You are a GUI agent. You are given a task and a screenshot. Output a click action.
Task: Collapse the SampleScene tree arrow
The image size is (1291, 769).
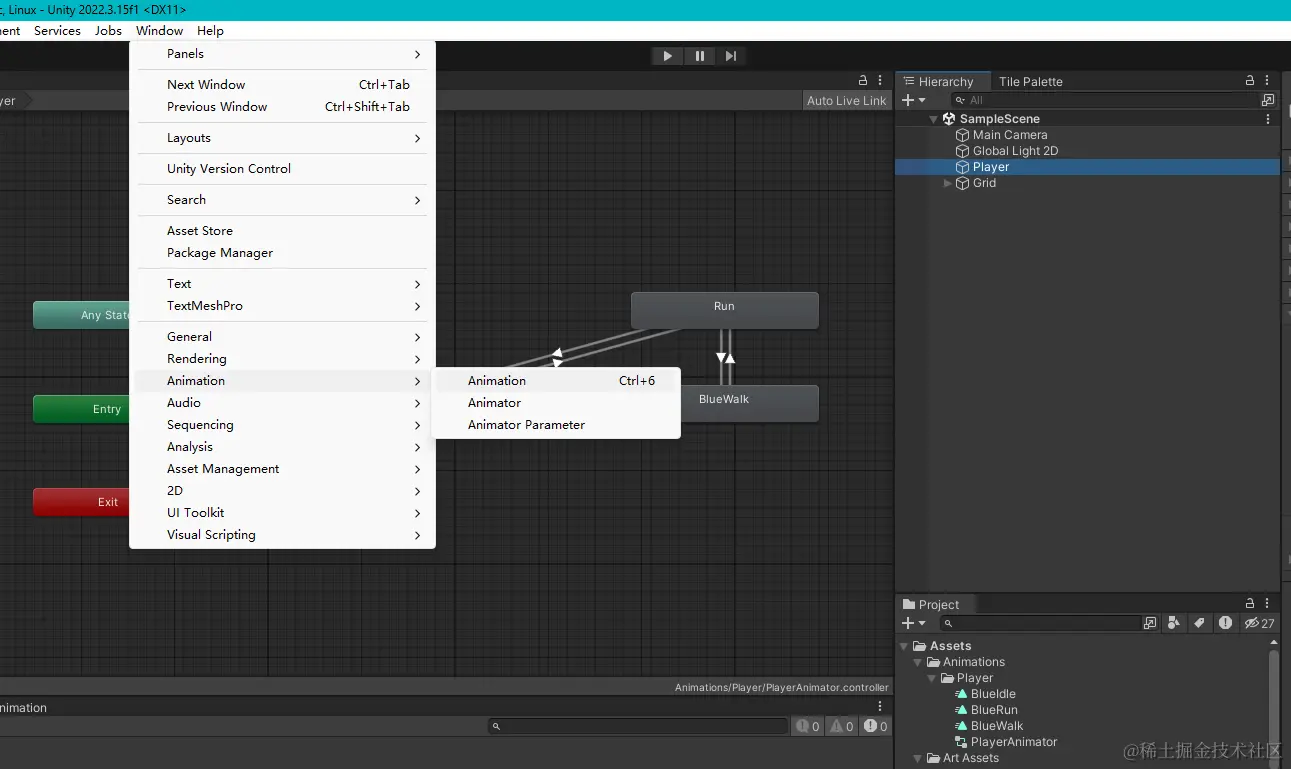click(934, 119)
